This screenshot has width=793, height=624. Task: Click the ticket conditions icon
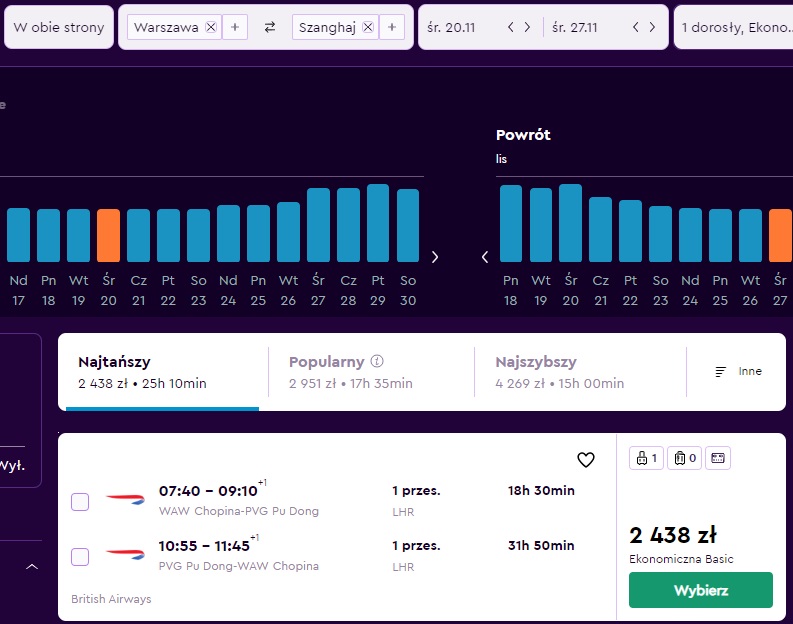coord(718,458)
